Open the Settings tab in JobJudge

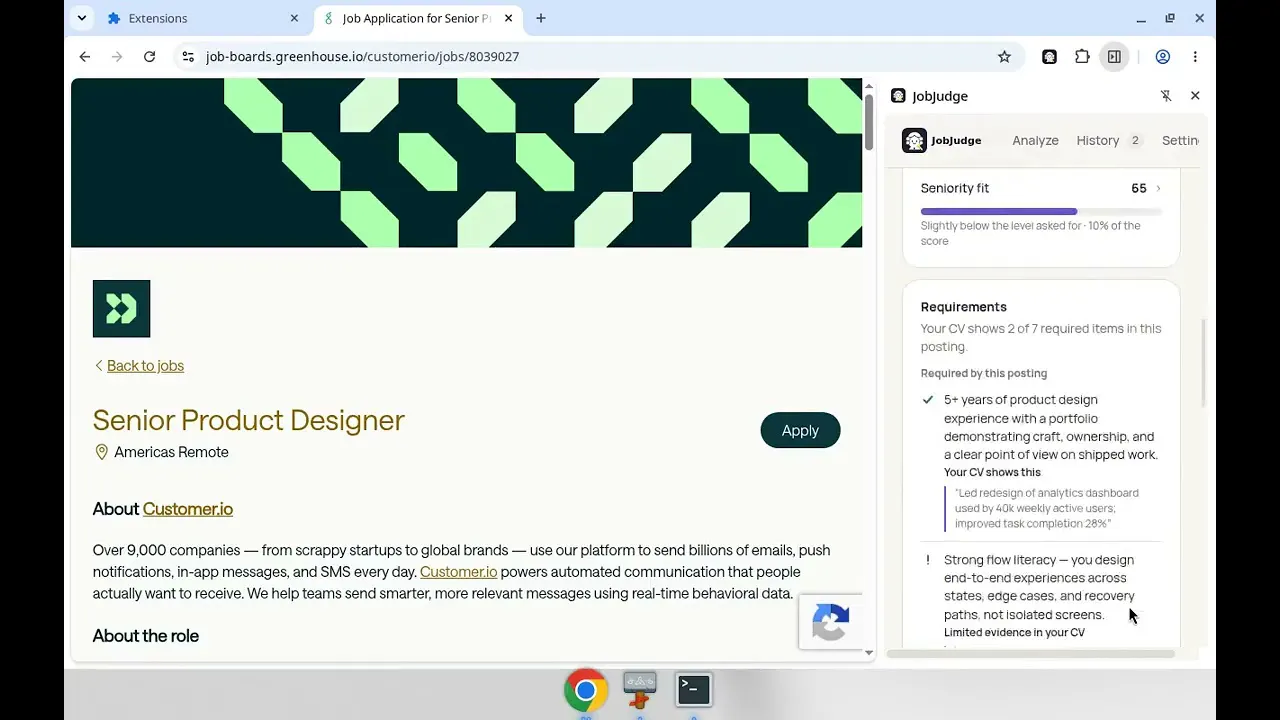click(1181, 141)
